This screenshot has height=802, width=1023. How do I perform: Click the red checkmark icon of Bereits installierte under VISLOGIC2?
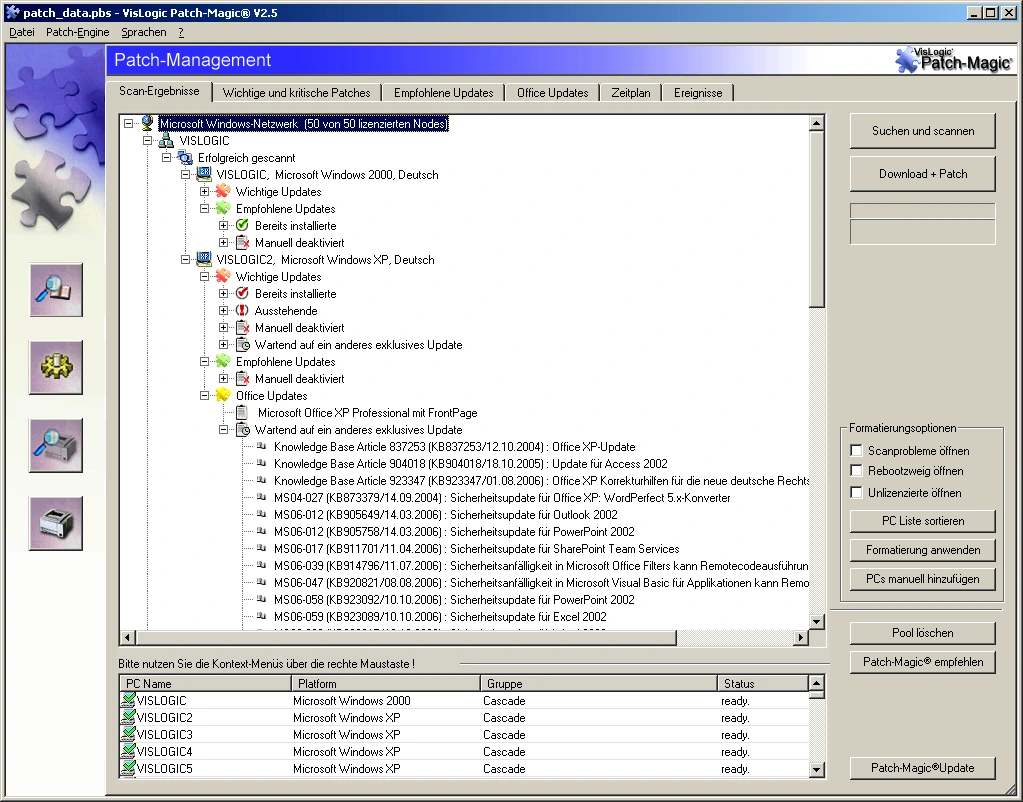pos(242,293)
